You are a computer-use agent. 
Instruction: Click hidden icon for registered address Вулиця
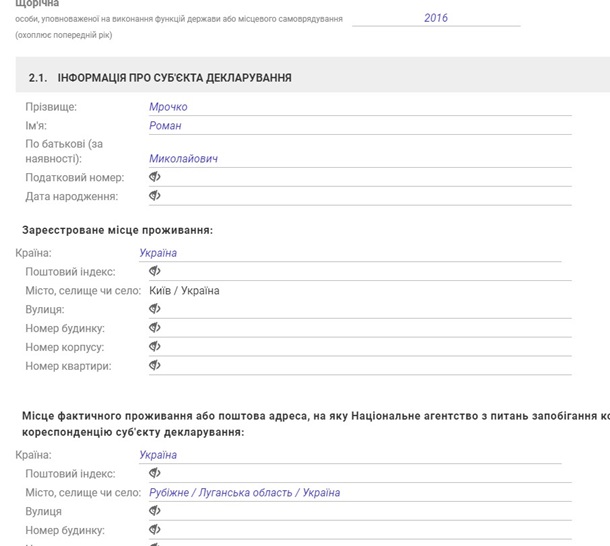pyautogui.click(x=155, y=309)
